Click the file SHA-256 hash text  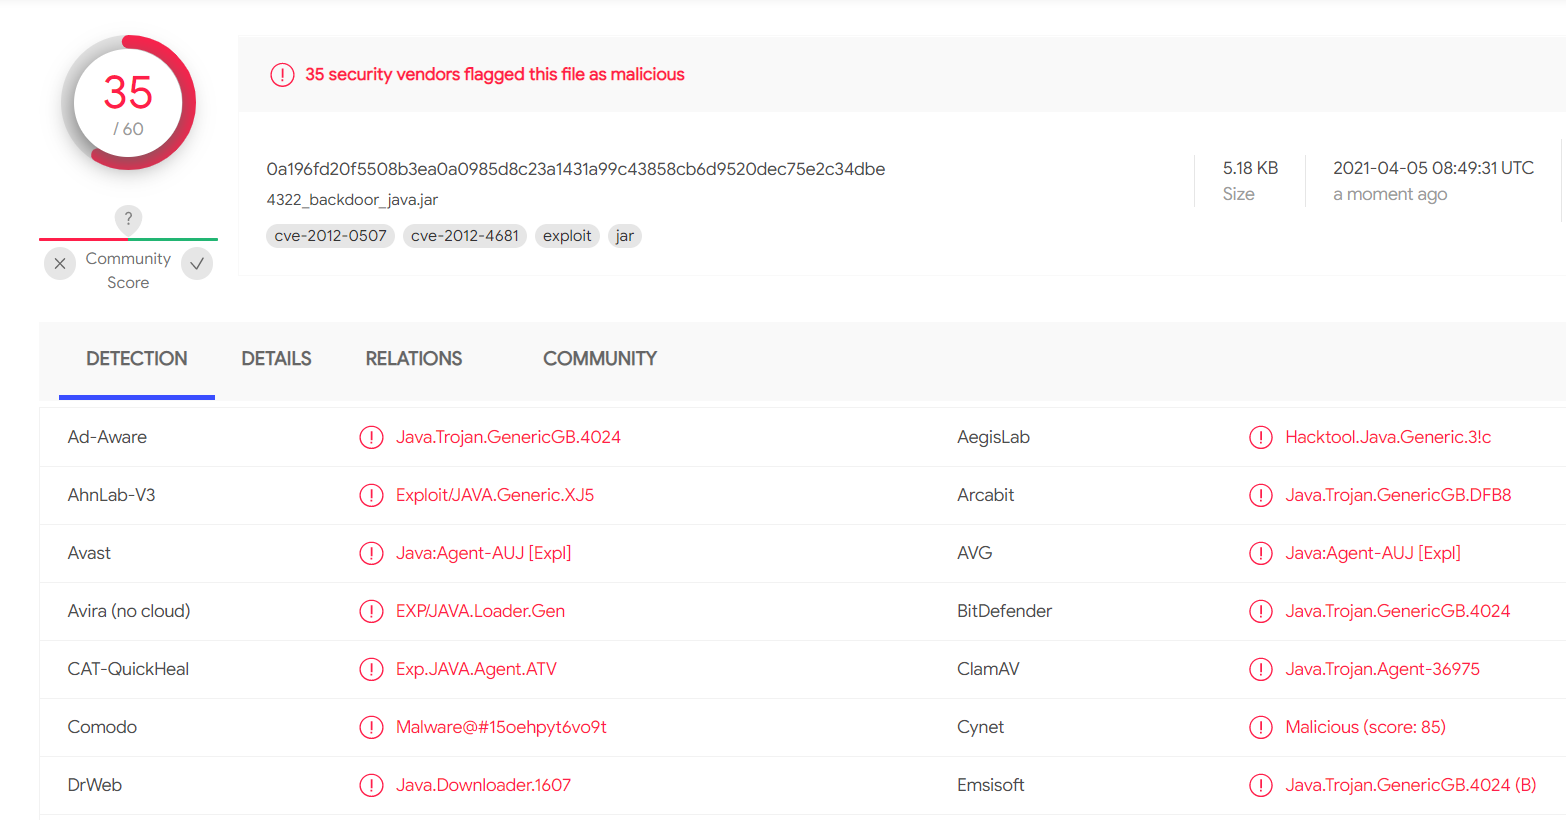pos(576,169)
